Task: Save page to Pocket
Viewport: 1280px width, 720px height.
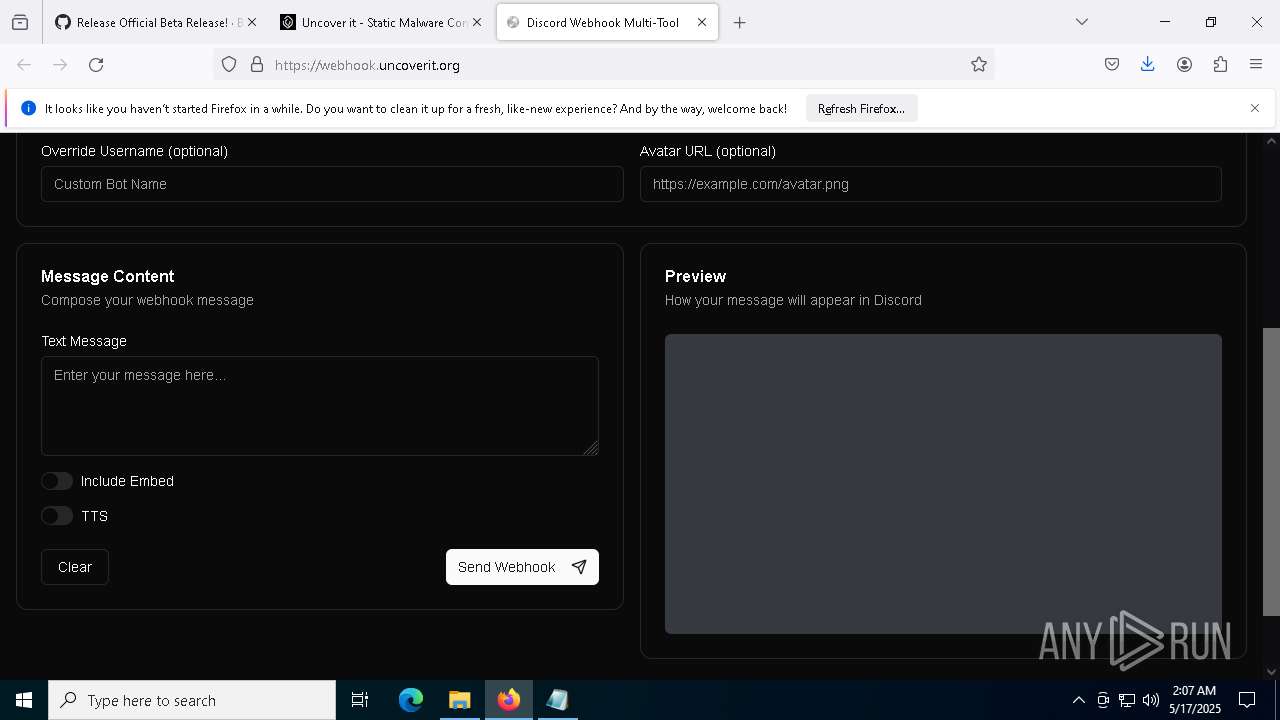Action: pos(1112,65)
